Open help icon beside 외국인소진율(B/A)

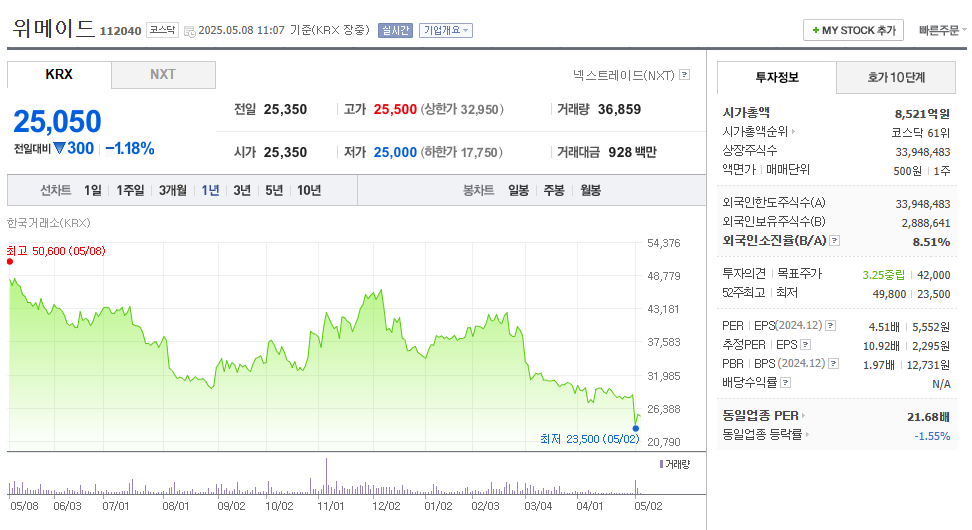(835, 241)
